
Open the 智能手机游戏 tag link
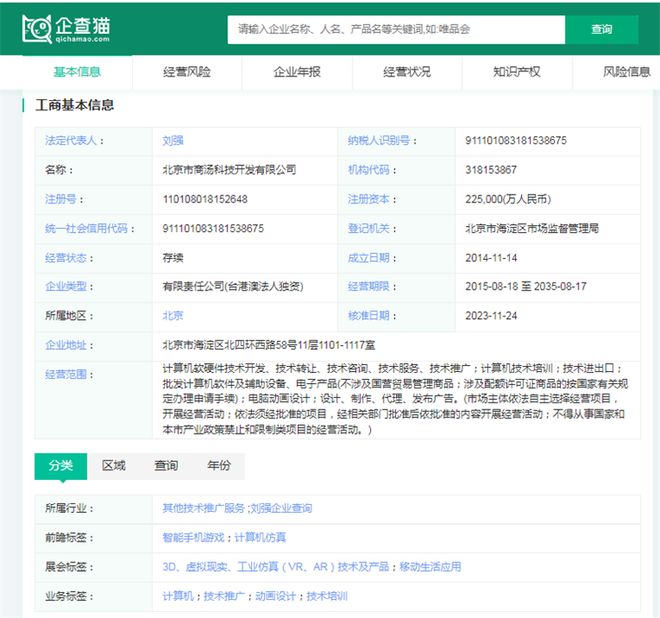pos(193,538)
